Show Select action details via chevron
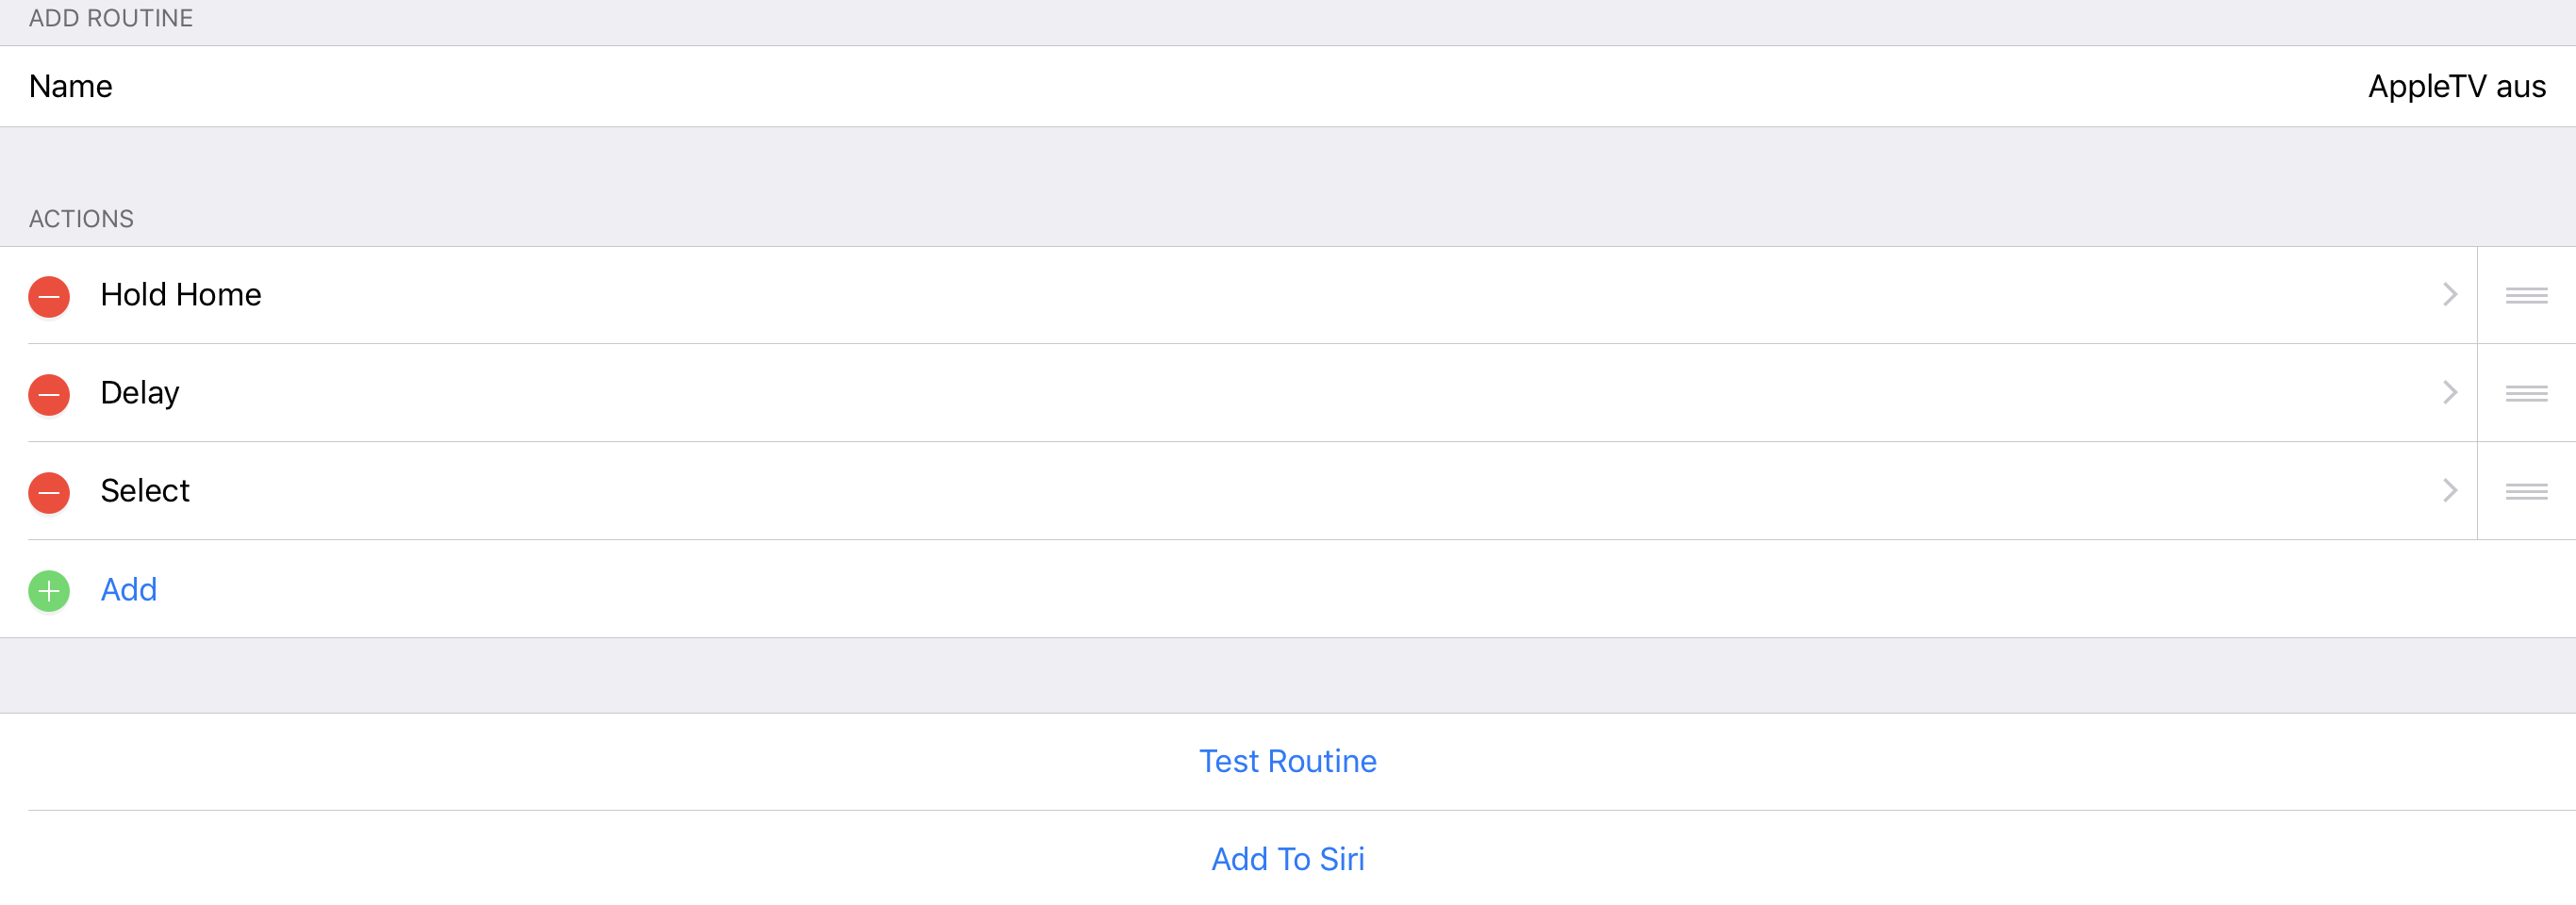This screenshot has width=2576, height=905. (2449, 491)
